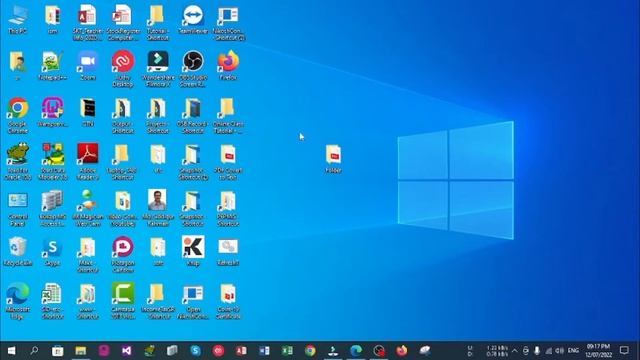The width and height of the screenshot is (640, 360).
Task: Open Skype from the taskbar
Action: coord(196,350)
